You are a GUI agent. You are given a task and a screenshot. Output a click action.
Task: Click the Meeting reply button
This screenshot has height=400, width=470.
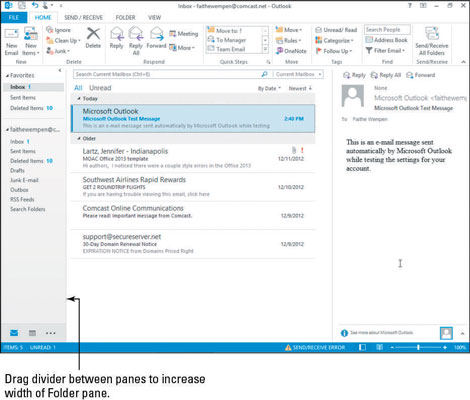183,34
